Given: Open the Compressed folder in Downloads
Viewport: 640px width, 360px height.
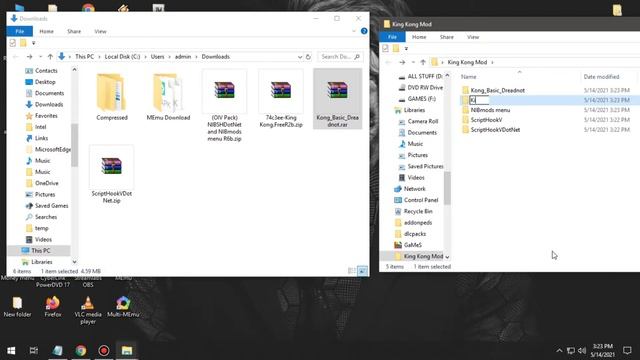Looking at the screenshot, I should tap(112, 97).
